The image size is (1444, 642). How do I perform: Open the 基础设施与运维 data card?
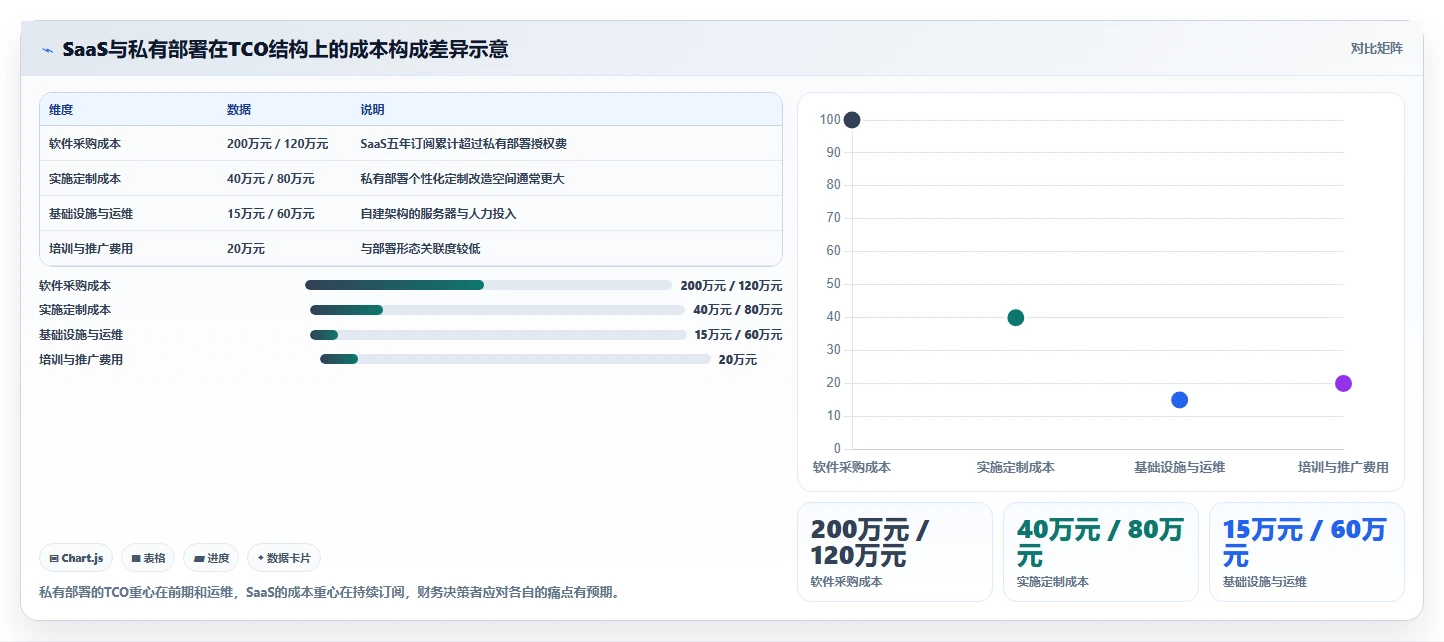pos(1307,552)
